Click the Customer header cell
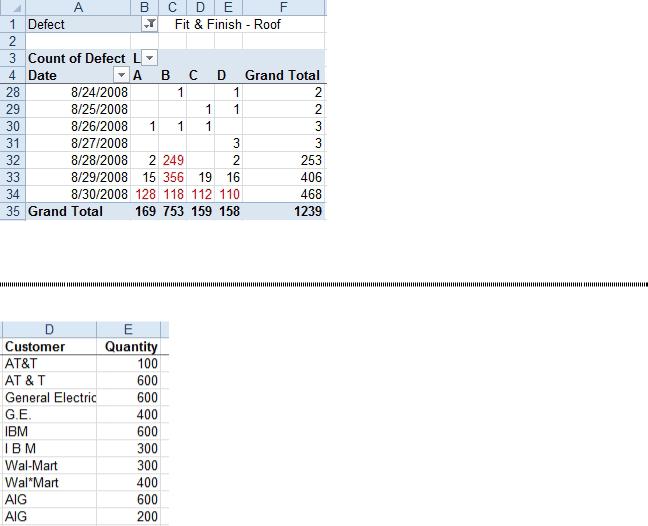 pos(49,346)
